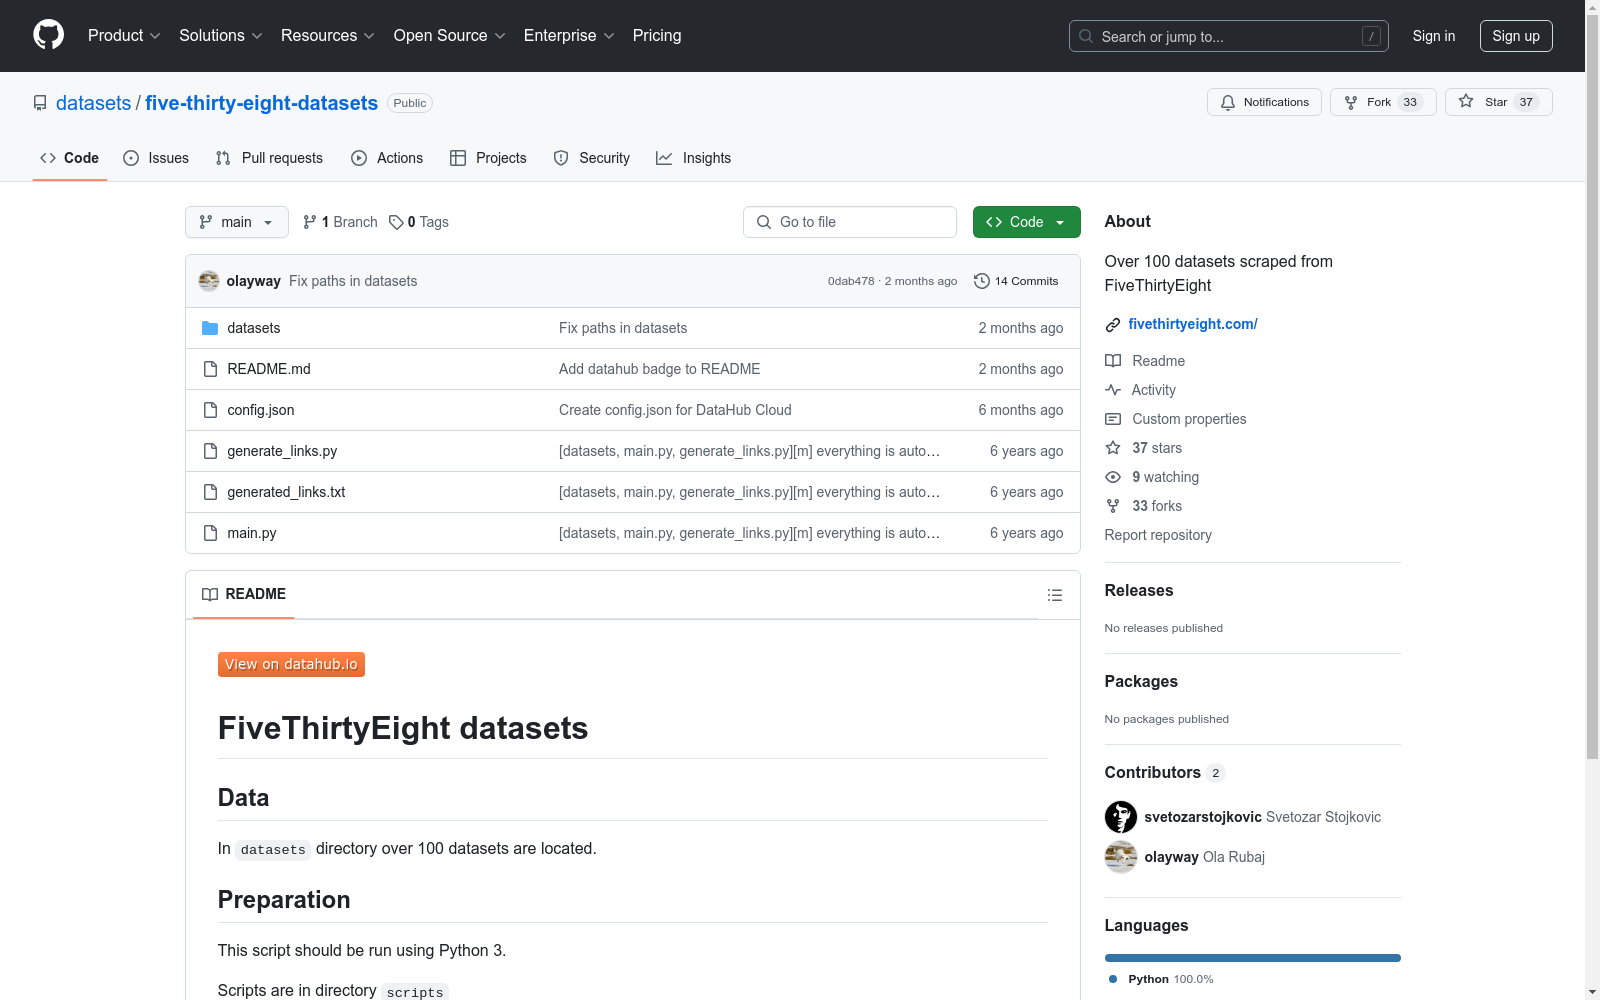Image resolution: width=1600 pixels, height=1000 pixels.
Task: Fork the repository
Action: pos(1383,102)
